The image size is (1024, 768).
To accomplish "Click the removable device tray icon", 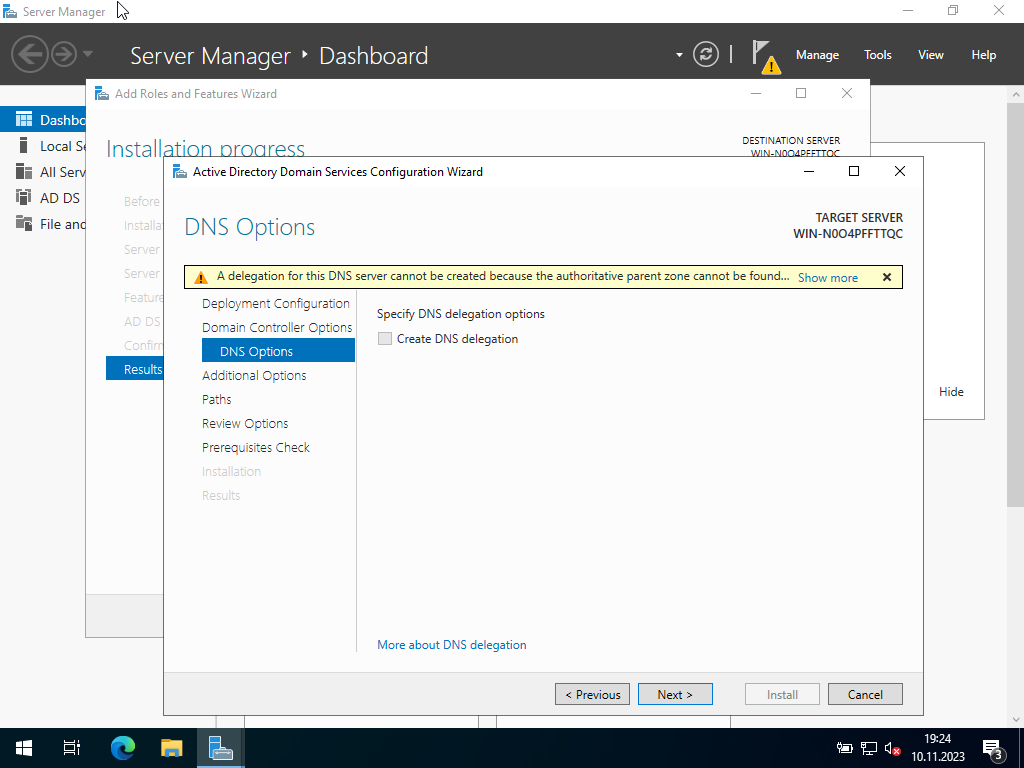I will (845, 748).
